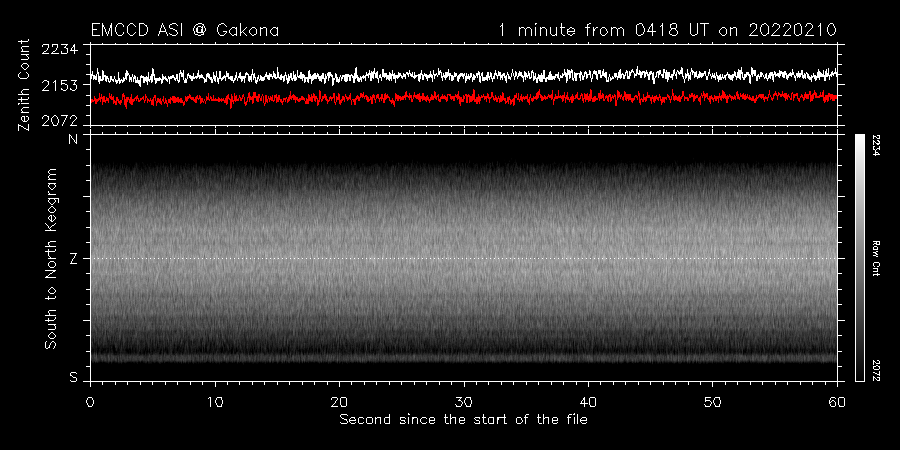Click the 'S' south label on the keogram axis
The height and width of the screenshot is (450, 900).
[73, 377]
